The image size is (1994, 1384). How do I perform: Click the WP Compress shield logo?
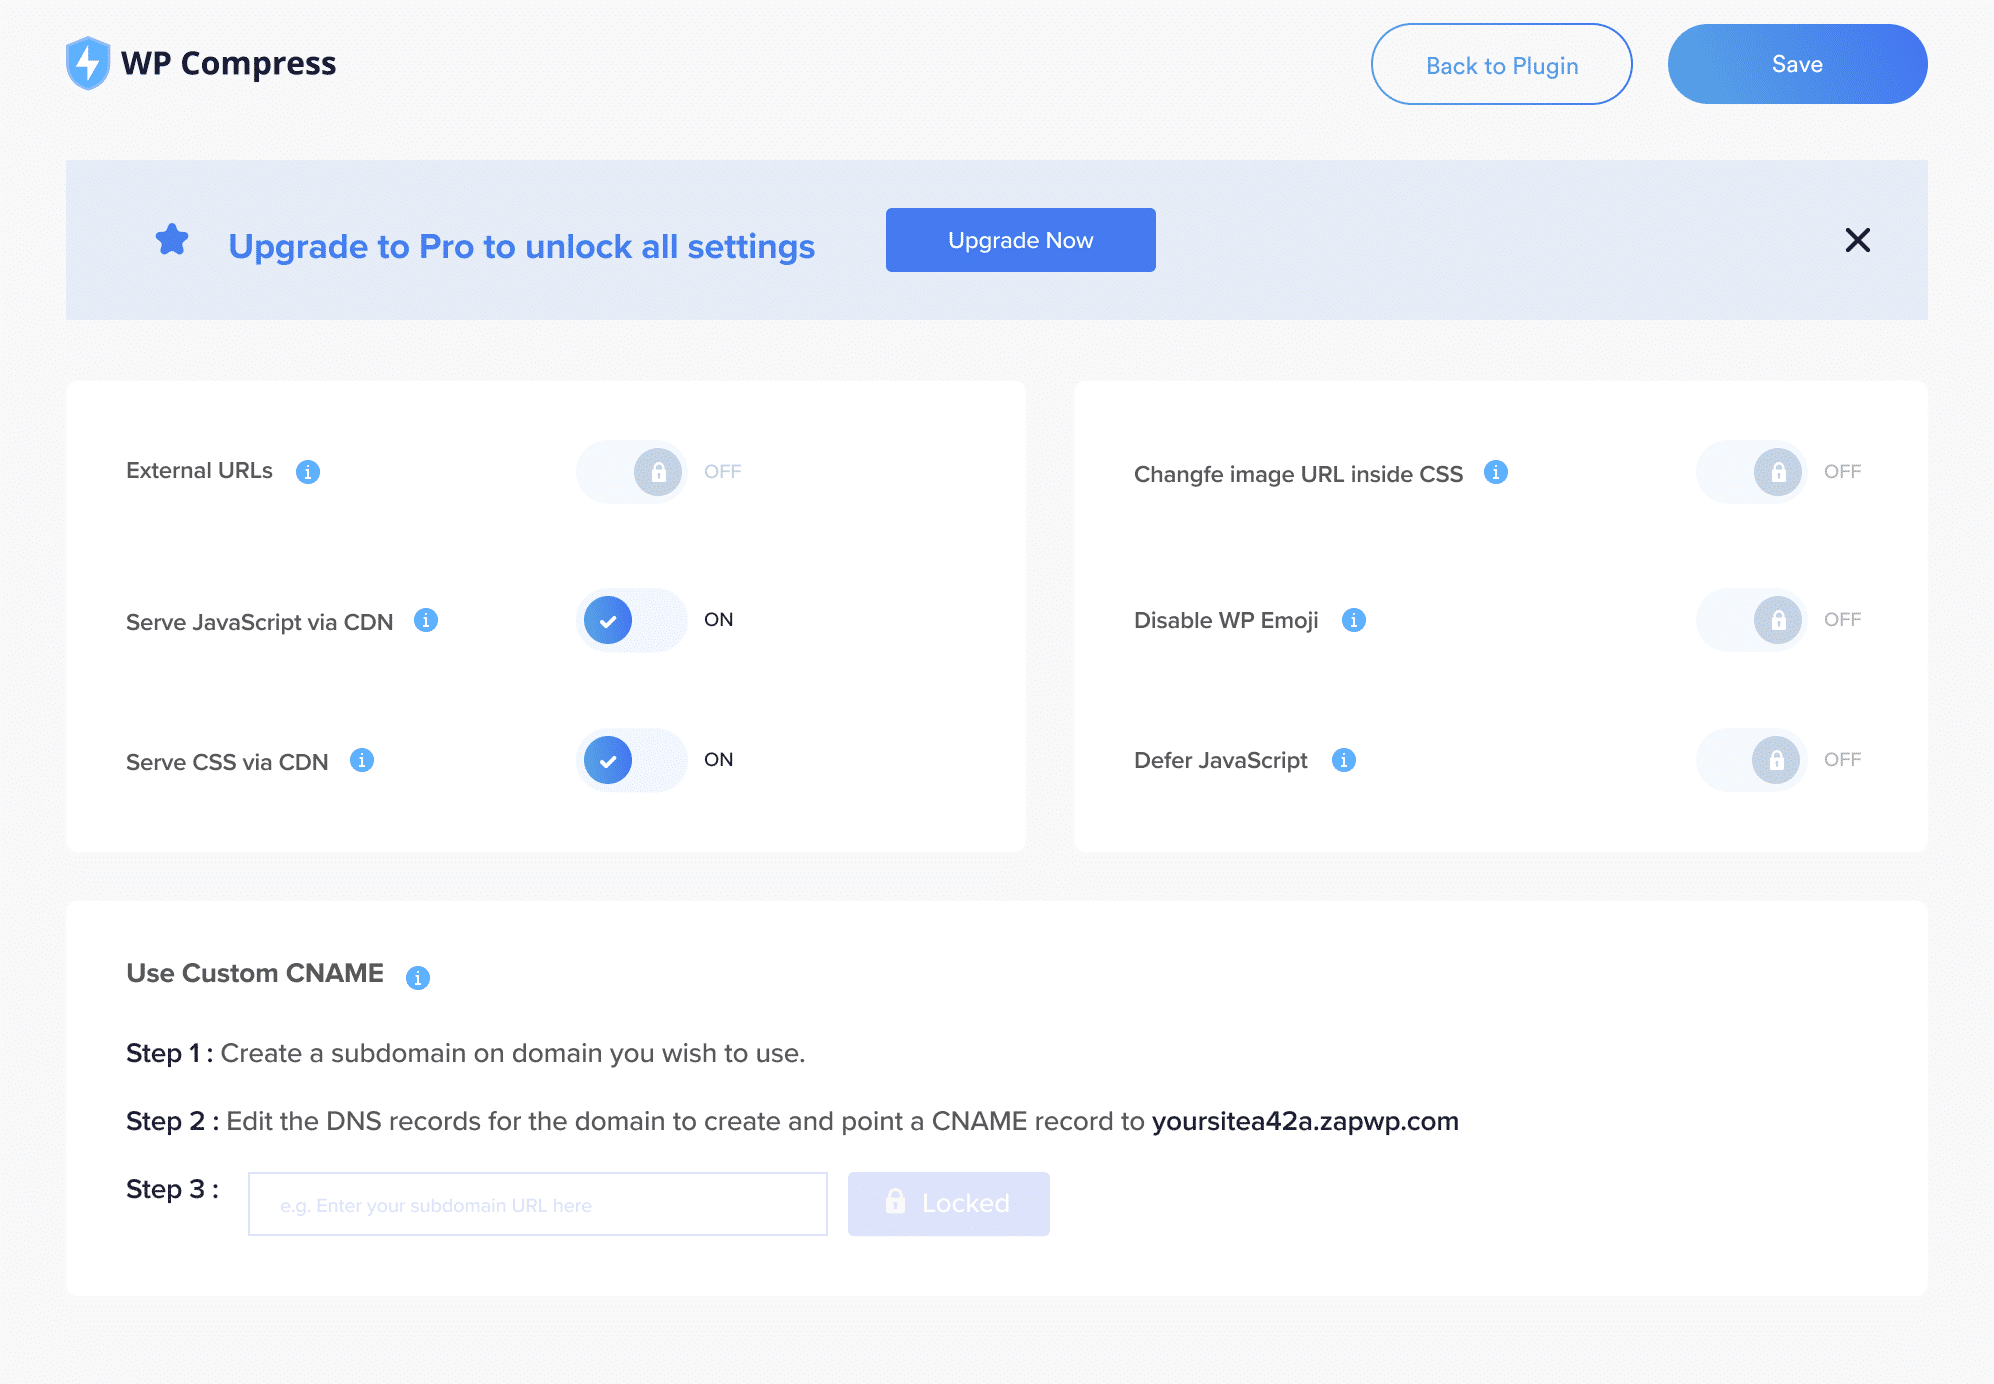tap(88, 63)
